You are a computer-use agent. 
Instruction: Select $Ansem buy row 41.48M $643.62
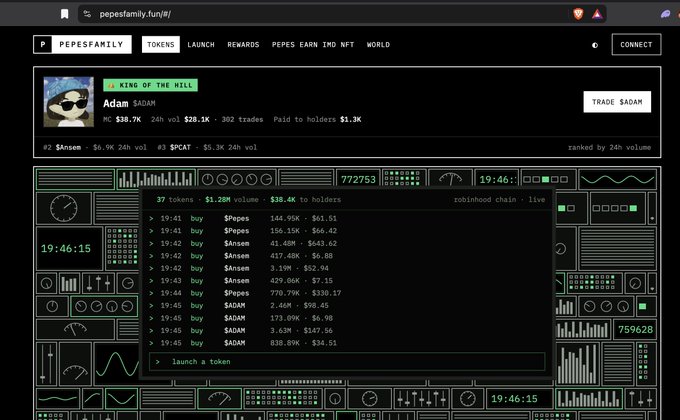pyautogui.click(x=347, y=243)
